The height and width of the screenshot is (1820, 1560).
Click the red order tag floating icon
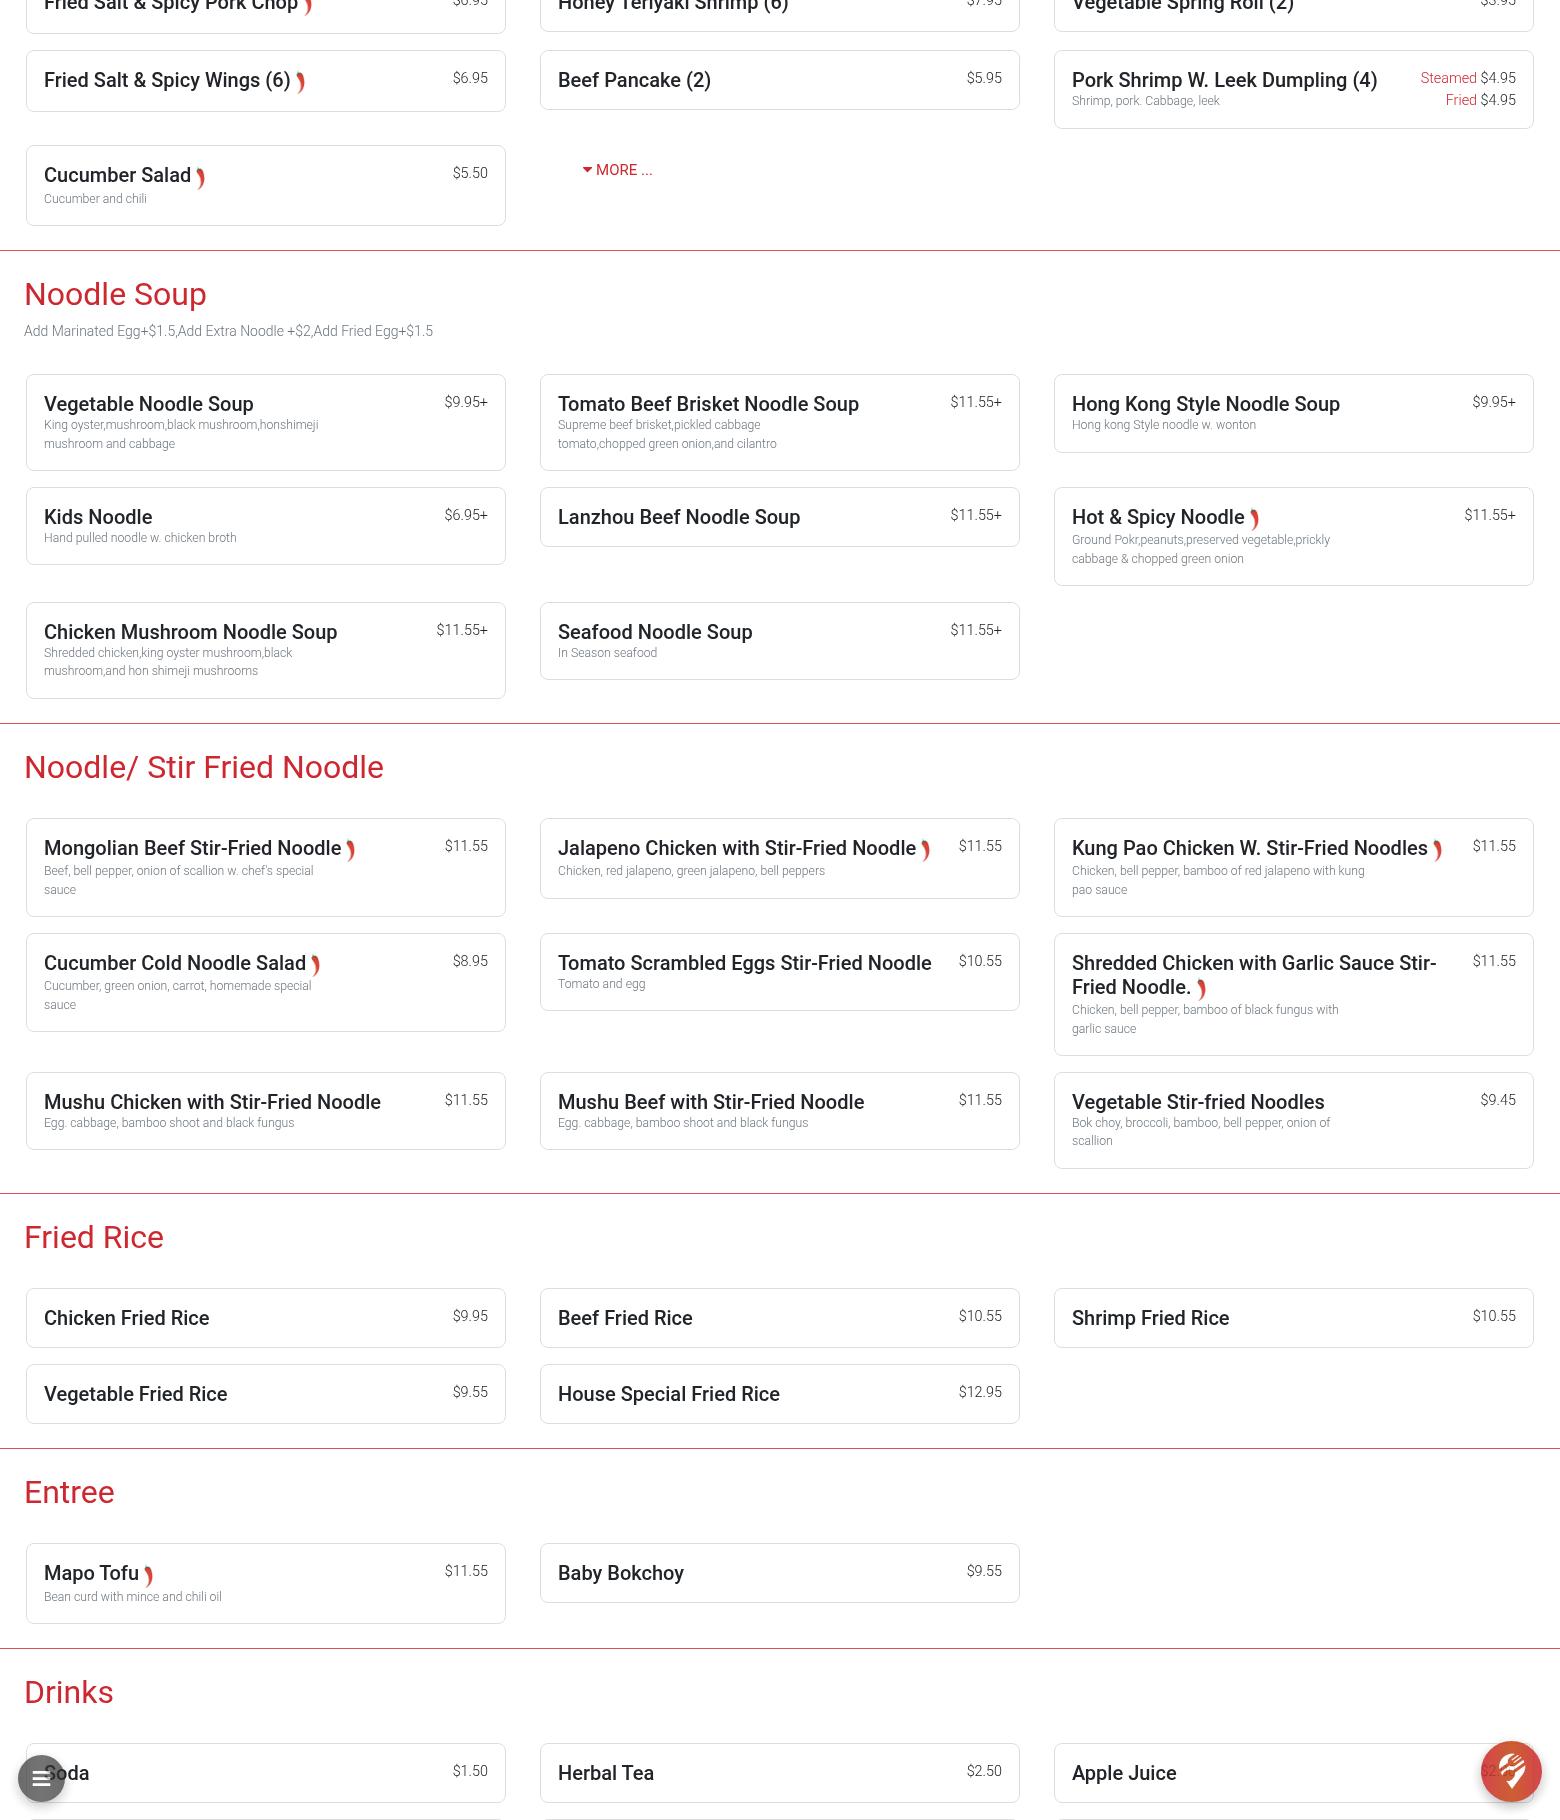click(1510, 1771)
